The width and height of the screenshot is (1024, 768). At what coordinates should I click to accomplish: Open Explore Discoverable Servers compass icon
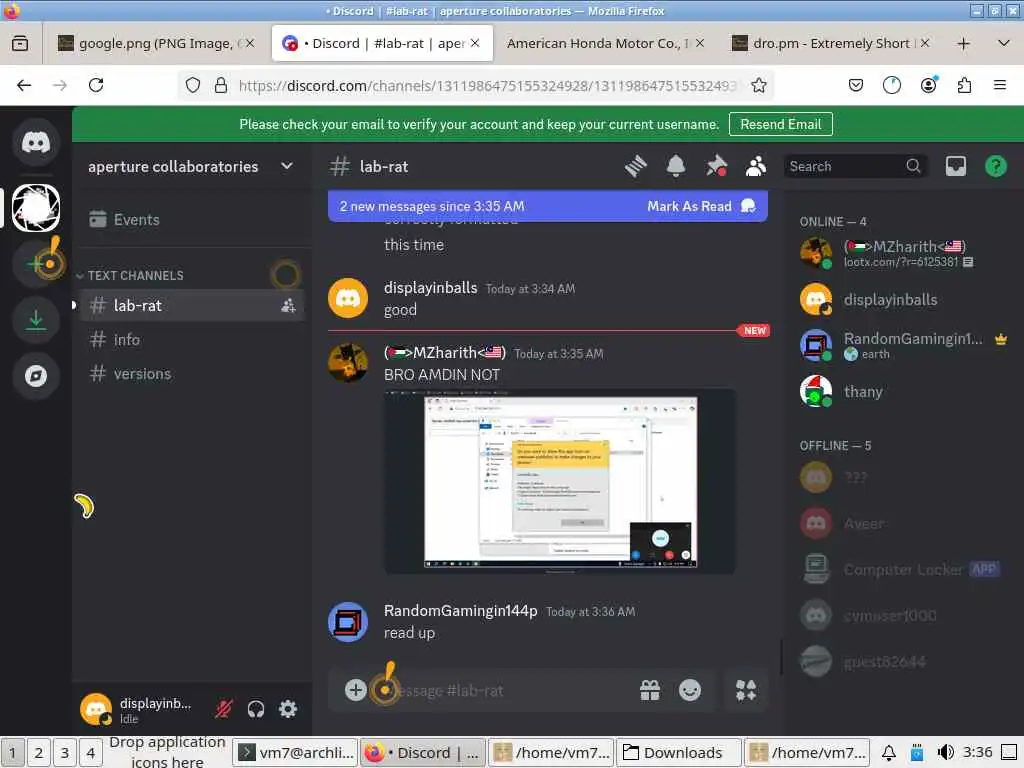point(36,376)
